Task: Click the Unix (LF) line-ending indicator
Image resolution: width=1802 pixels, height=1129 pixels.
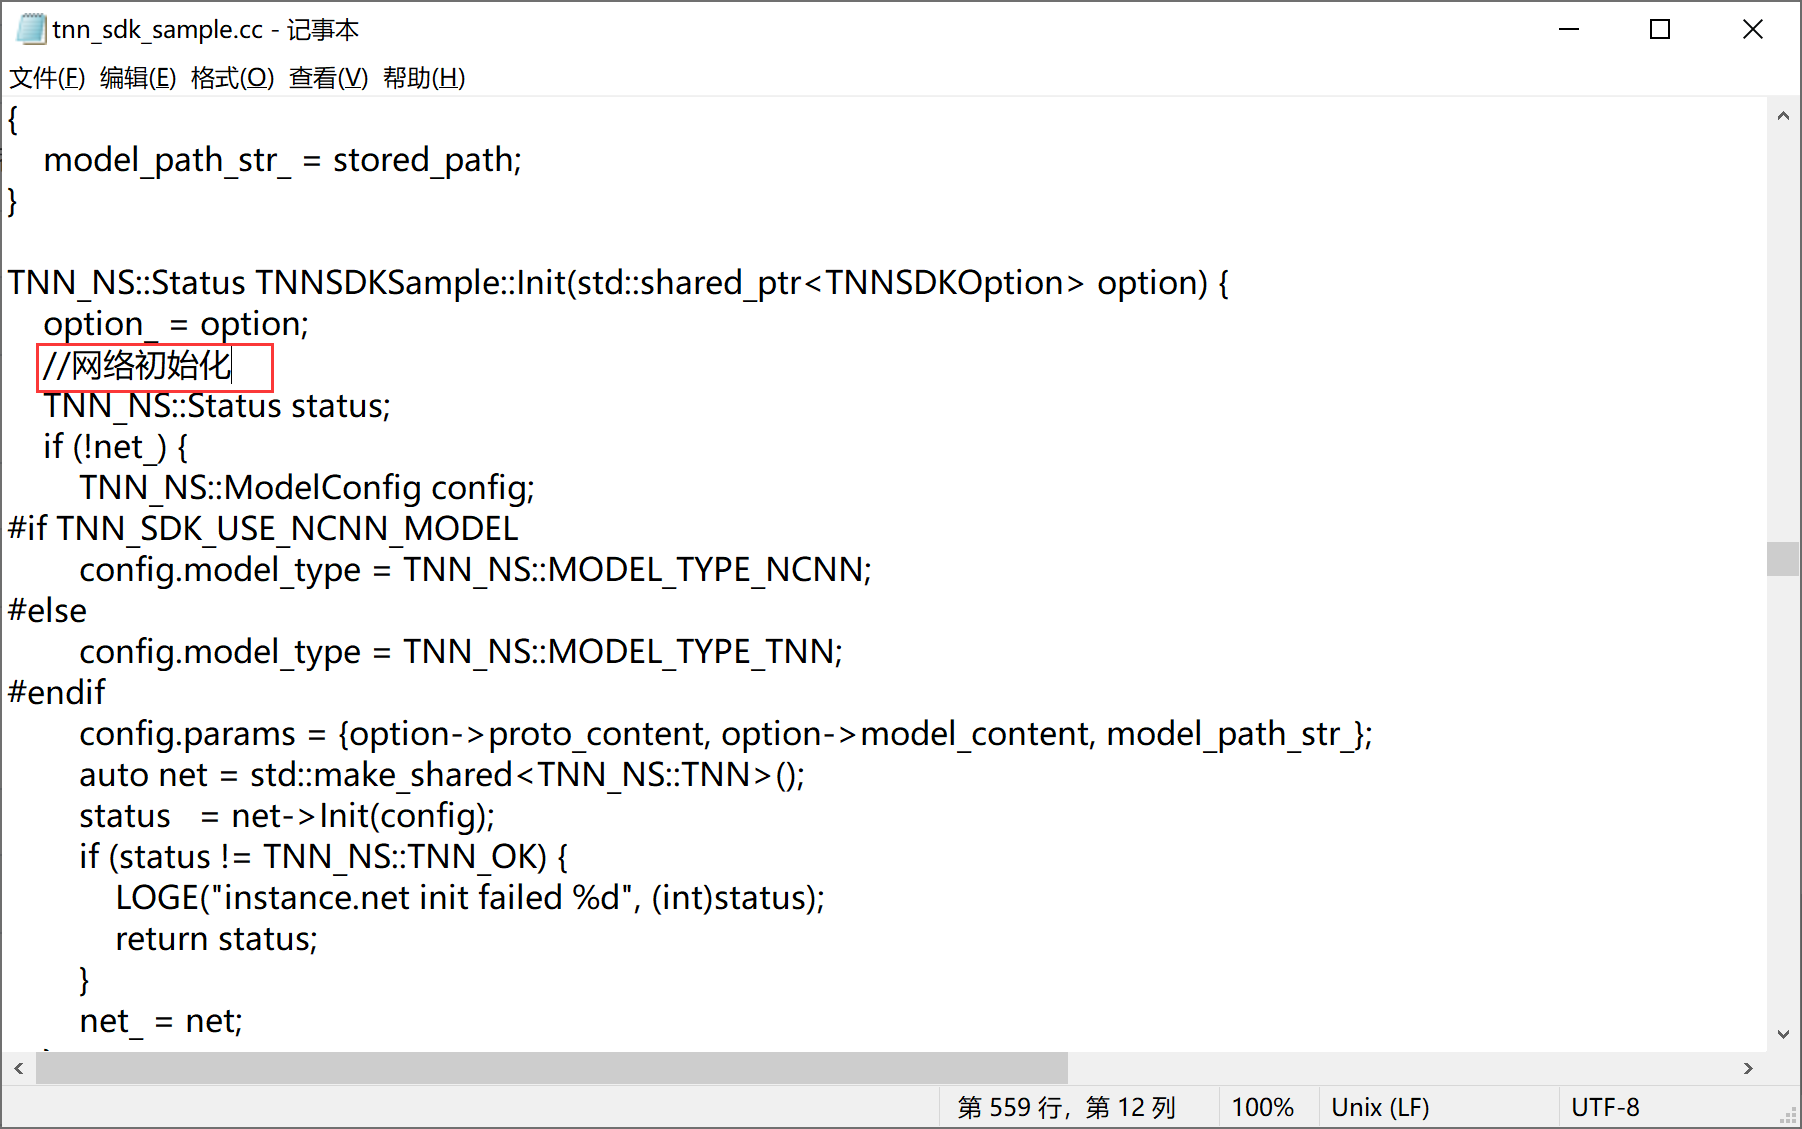Action: [1381, 1107]
